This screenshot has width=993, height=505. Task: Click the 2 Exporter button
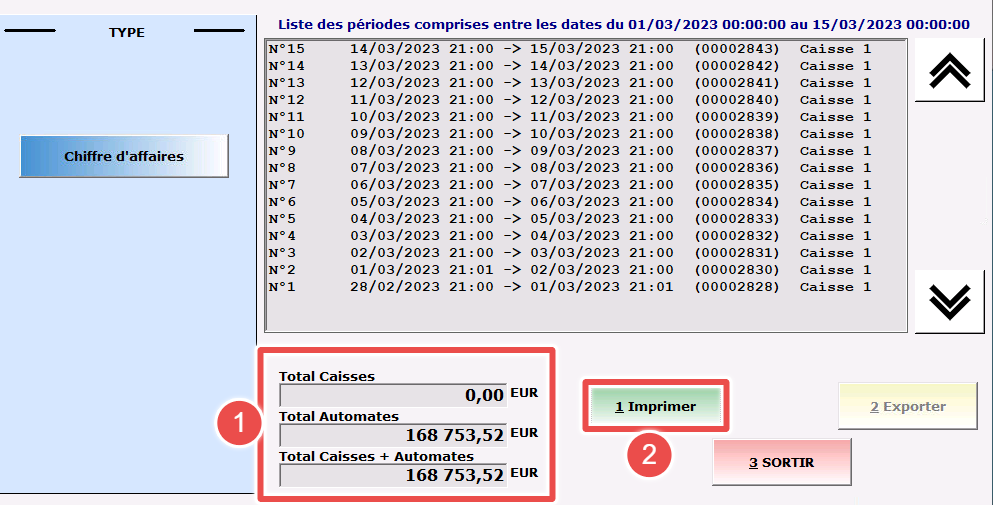(x=907, y=407)
